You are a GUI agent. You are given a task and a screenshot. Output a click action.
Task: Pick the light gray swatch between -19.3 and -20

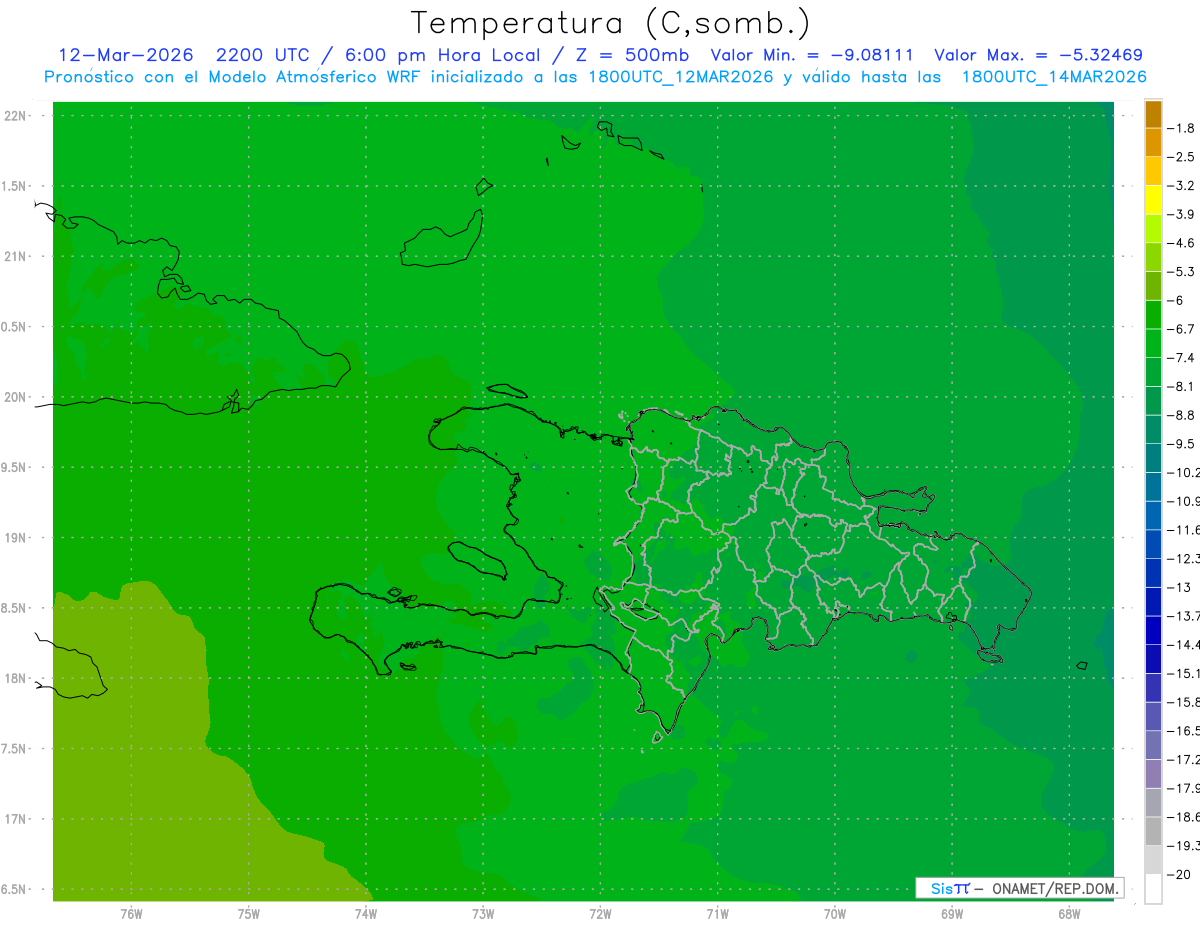click(x=1153, y=860)
